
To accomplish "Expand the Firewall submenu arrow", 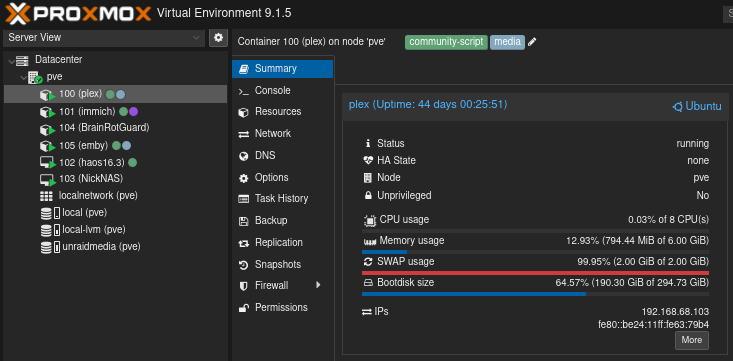I will (x=318, y=285).
